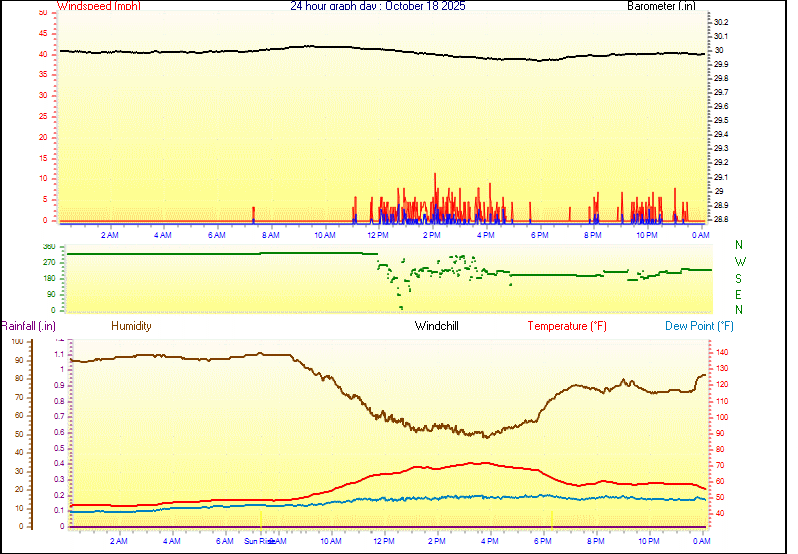The height and width of the screenshot is (554, 798).
Task: Click the W wind direction compass letter
Action: 739,262
